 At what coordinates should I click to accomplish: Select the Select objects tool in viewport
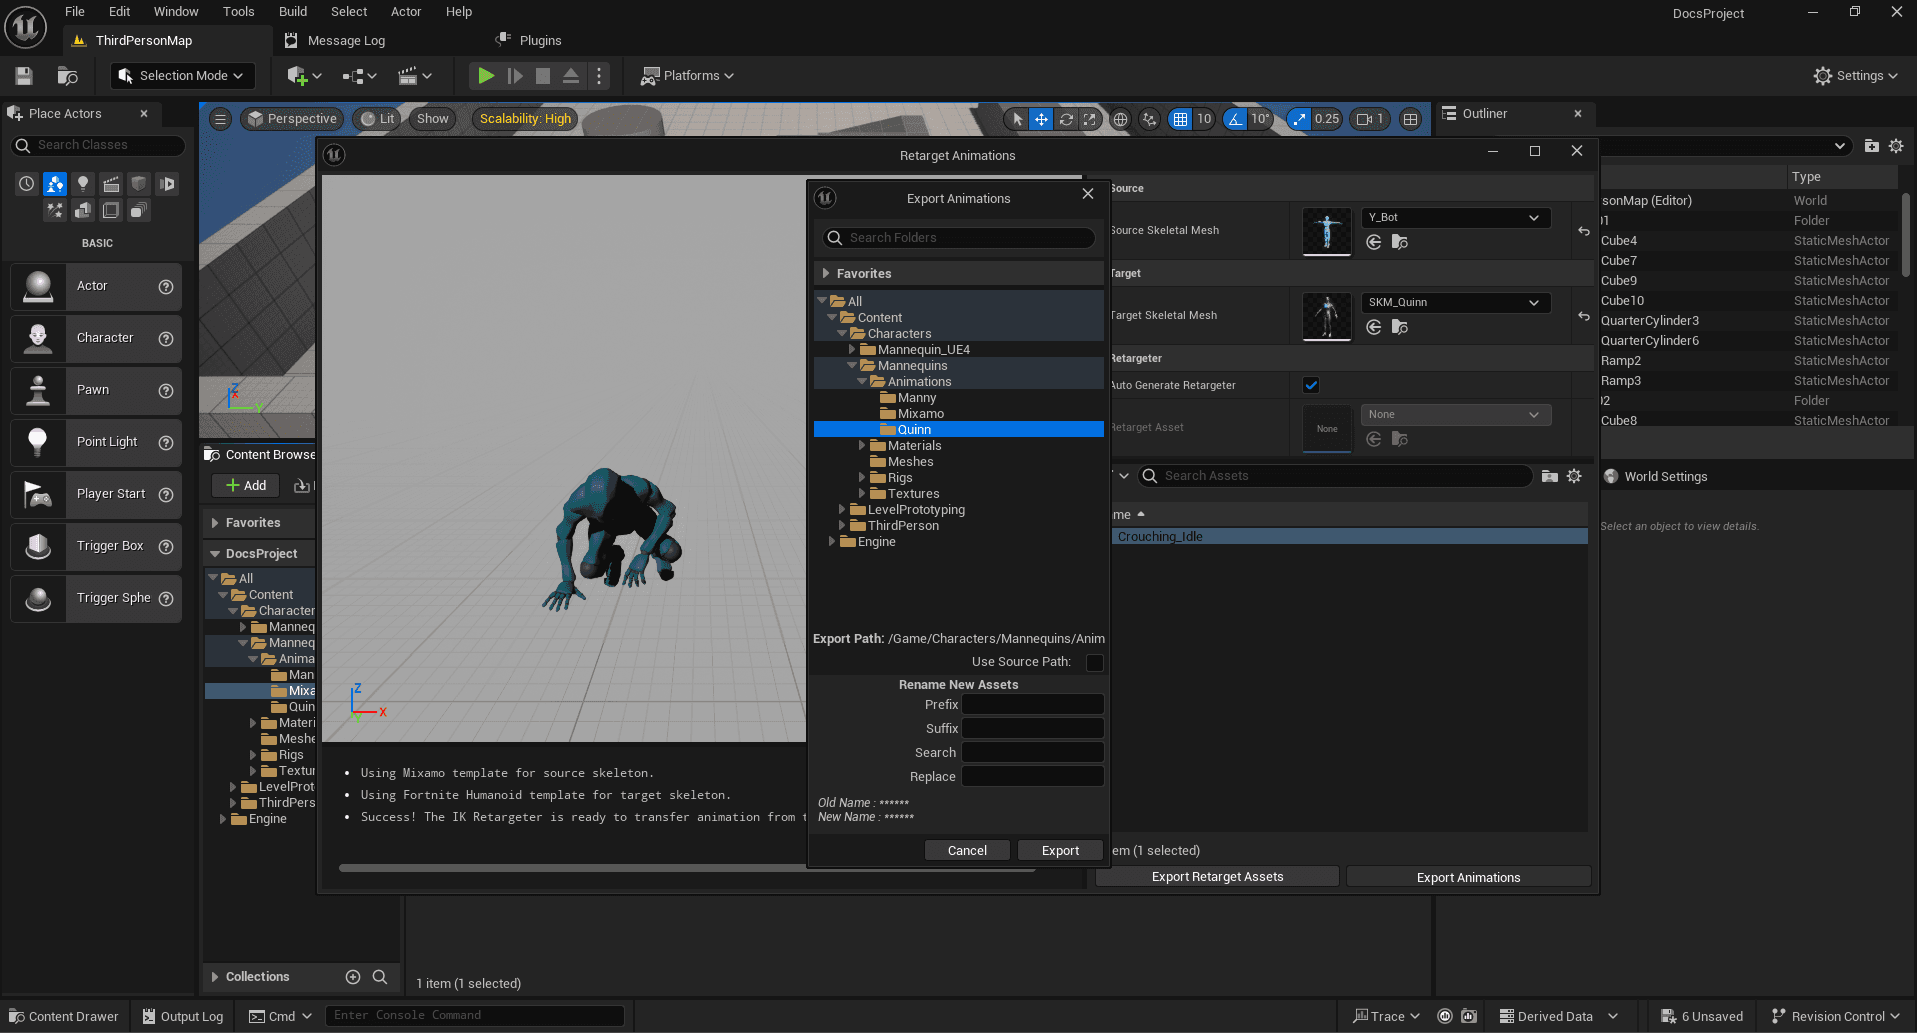pyautogui.click(x=1017, y=119)
